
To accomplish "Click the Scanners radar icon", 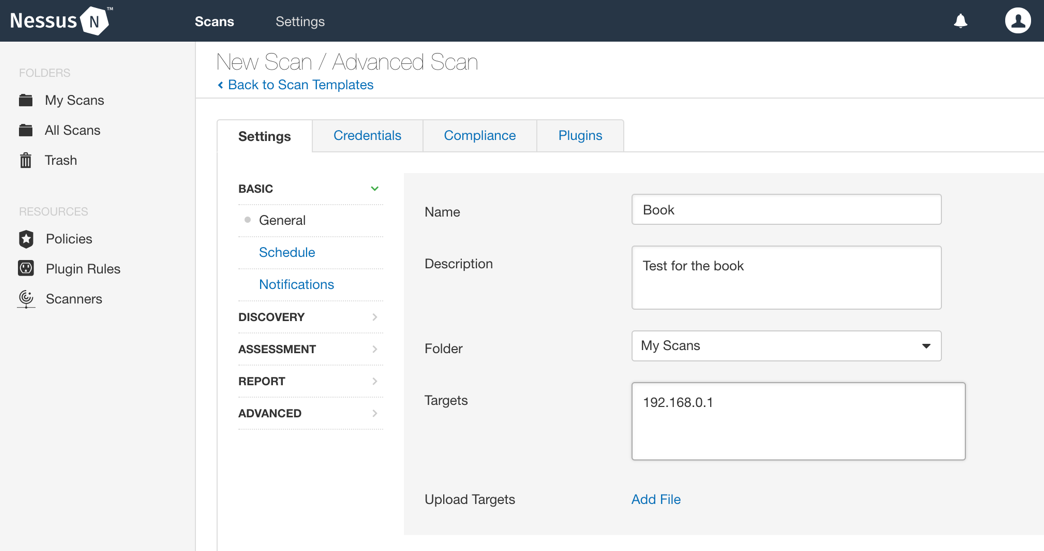I will [26, 299].
